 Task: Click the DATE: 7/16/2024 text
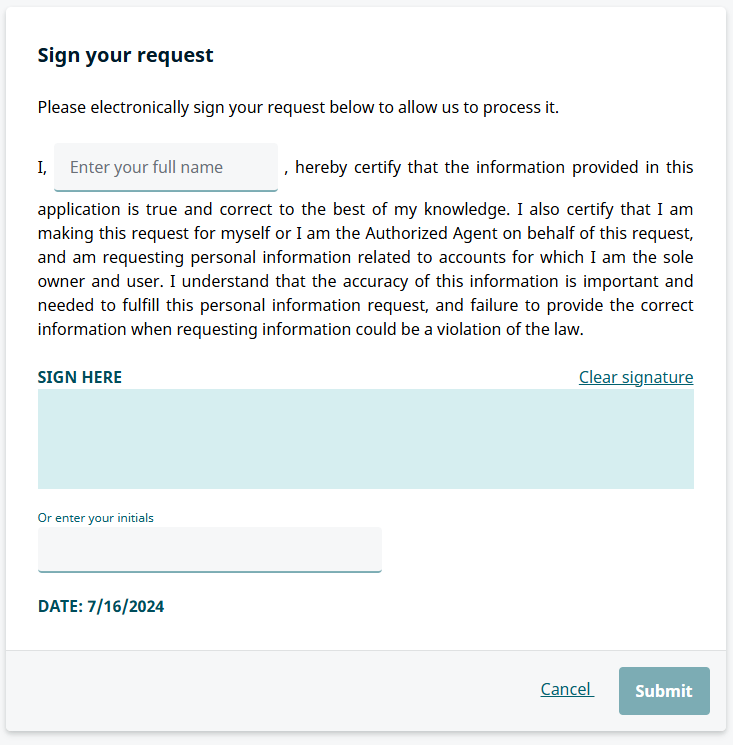click(101, 606)
